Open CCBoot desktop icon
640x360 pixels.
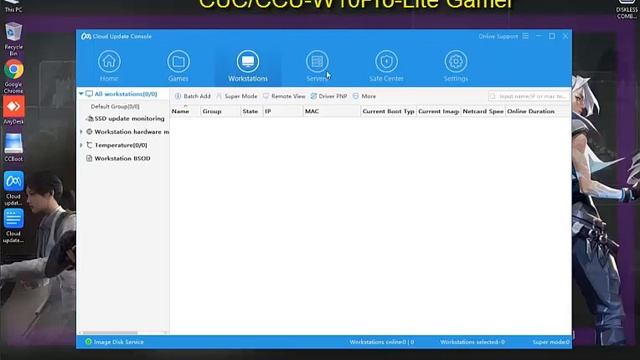pyautogui.click(x=13, y=147)
